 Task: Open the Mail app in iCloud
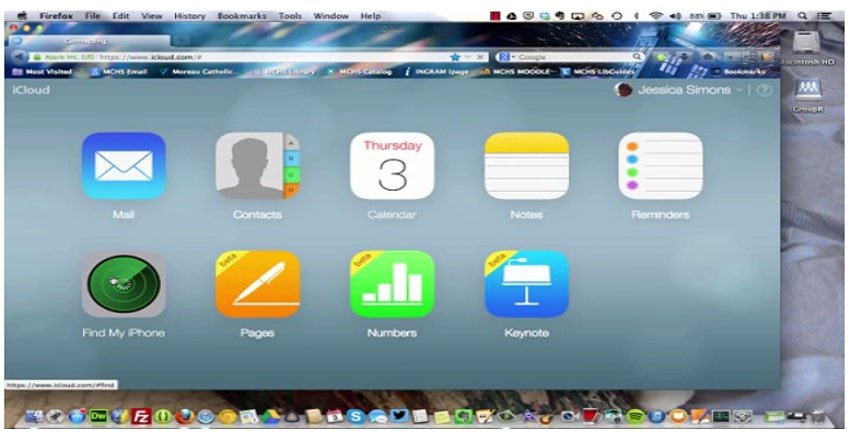(x=124, y=166)
